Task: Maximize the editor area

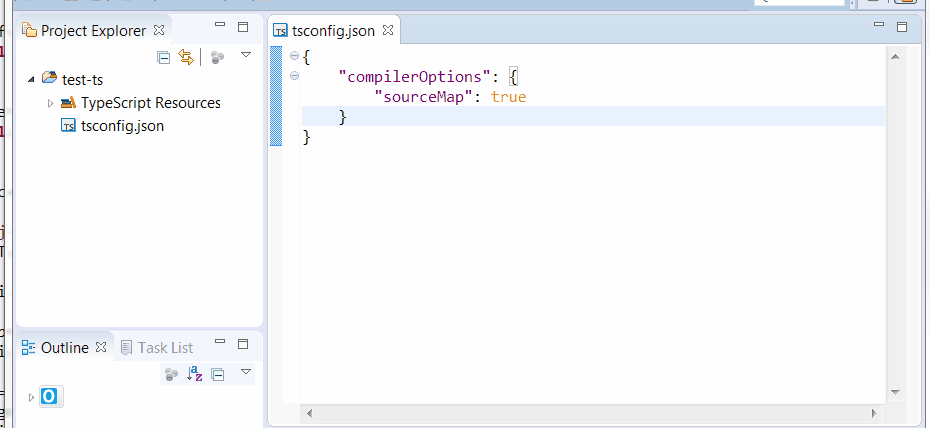Action: click(x=901, y=27)
